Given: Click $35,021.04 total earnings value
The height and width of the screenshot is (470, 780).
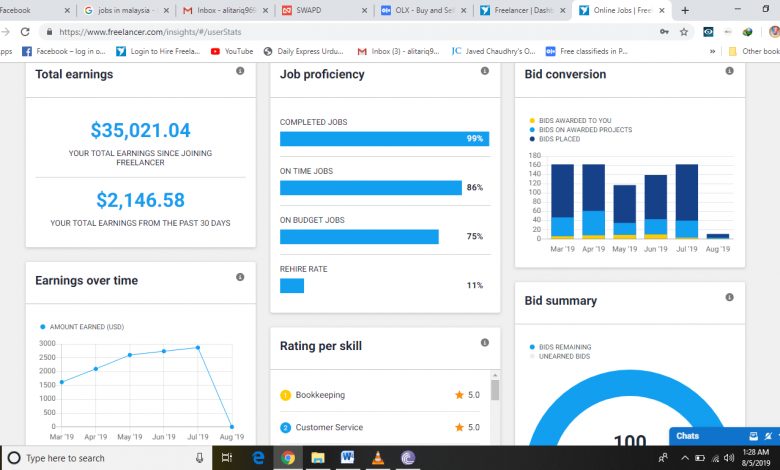Looking at the screenshot, I should tap(140, 130).
